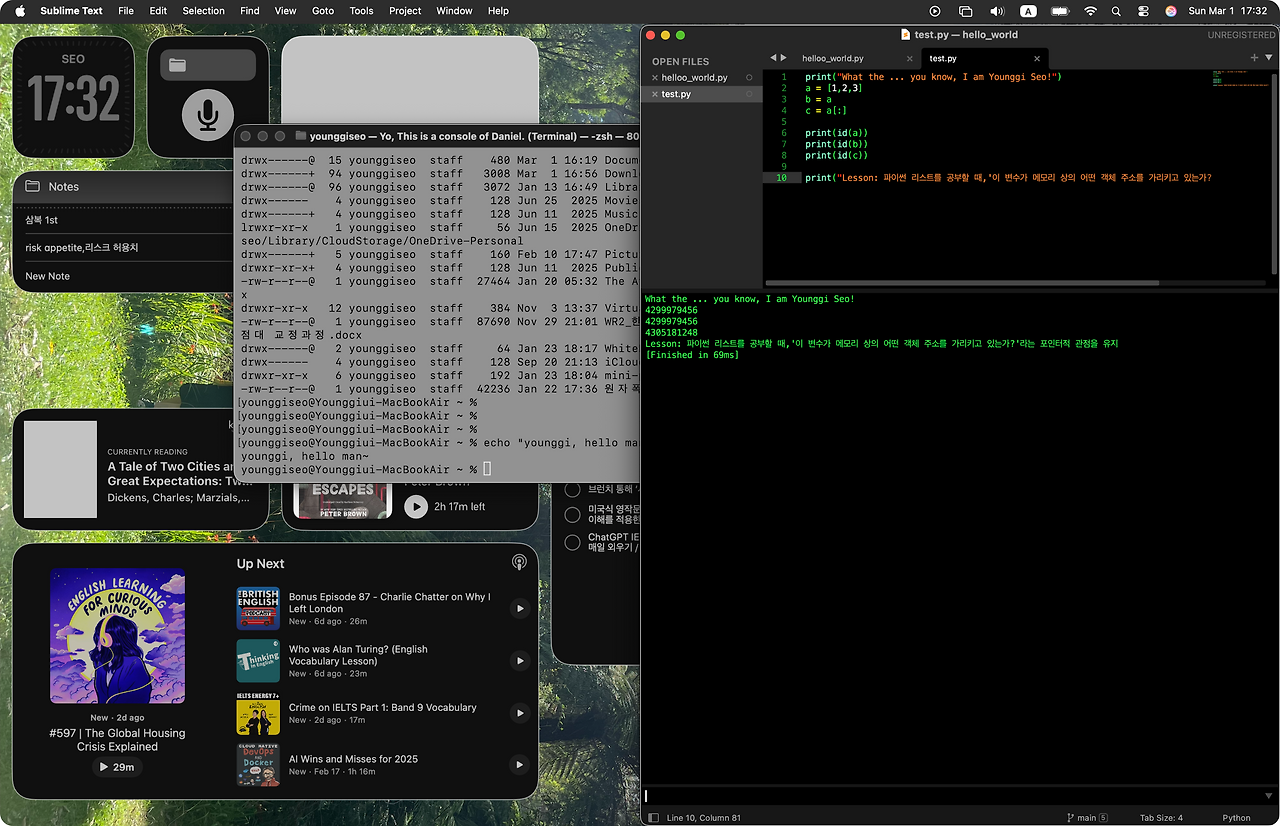Click the next tab arrow in the tab bar
Image resolution: width=1280 pixels, height=826 pixels.
[783, 58]
